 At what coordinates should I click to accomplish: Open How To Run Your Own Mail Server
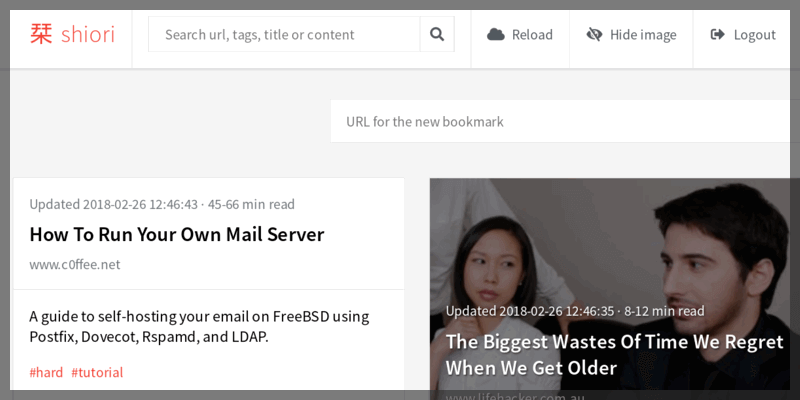tap(177, 235)
